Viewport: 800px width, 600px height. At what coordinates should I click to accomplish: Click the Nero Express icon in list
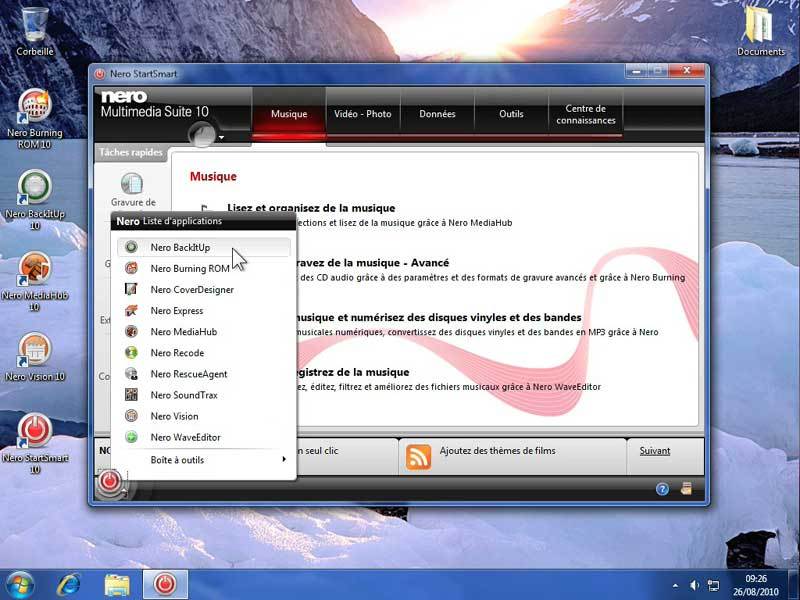coord(131,310)
